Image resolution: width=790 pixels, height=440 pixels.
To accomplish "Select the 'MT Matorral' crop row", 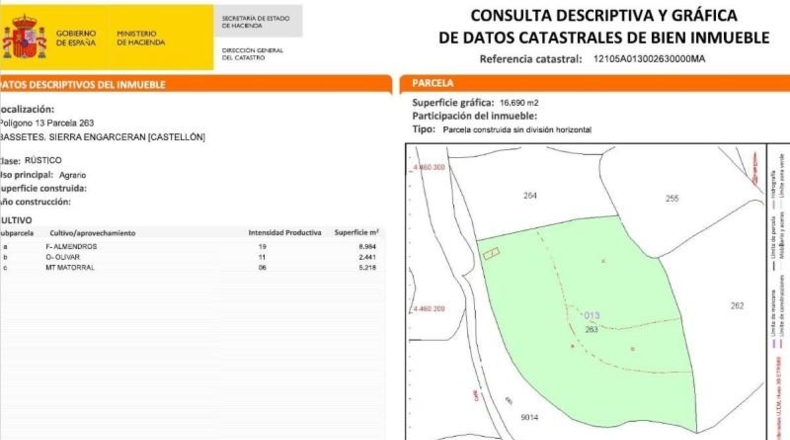I will [x=191, y=268].
